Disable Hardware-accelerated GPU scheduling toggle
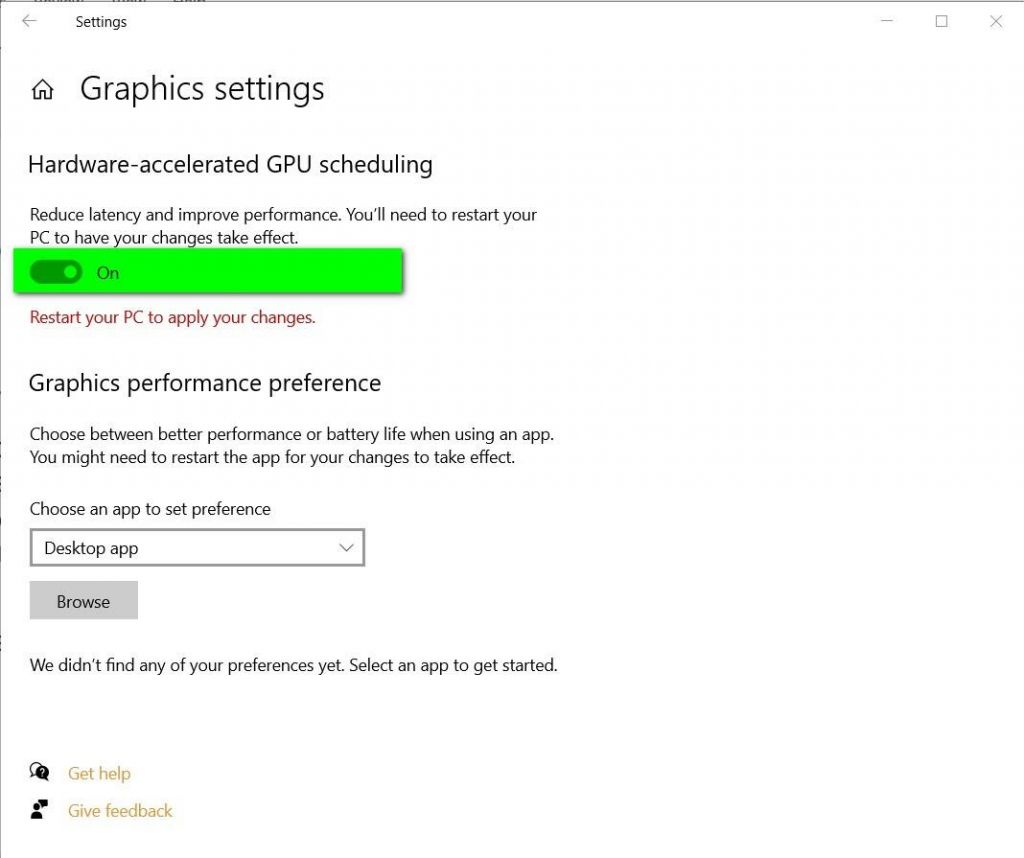The height and width of the screenshot is (858, 1024). 55,271
